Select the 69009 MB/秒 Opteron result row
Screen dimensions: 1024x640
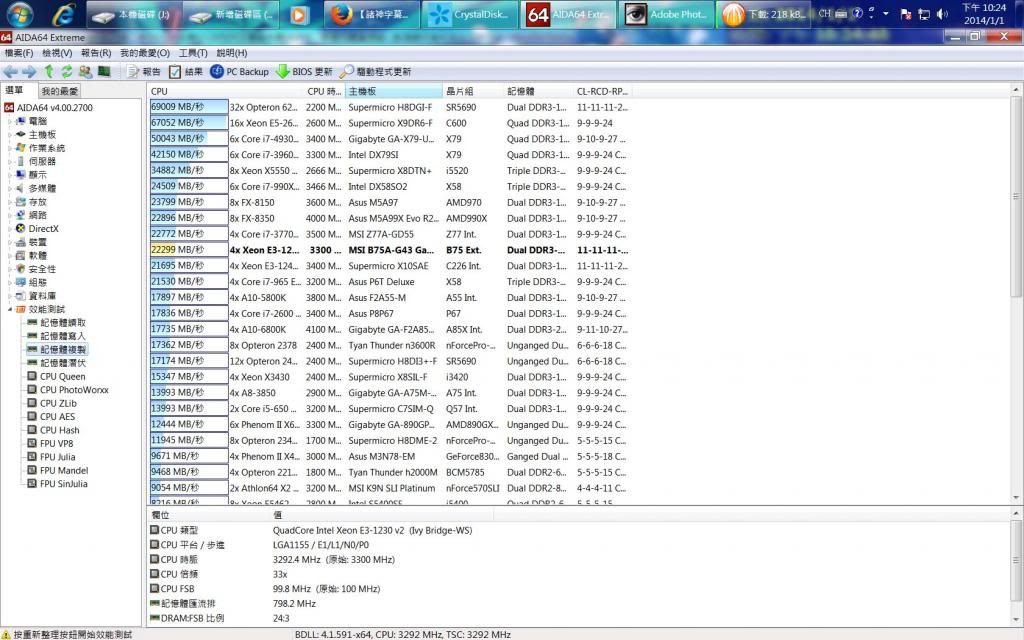point(389,107)
